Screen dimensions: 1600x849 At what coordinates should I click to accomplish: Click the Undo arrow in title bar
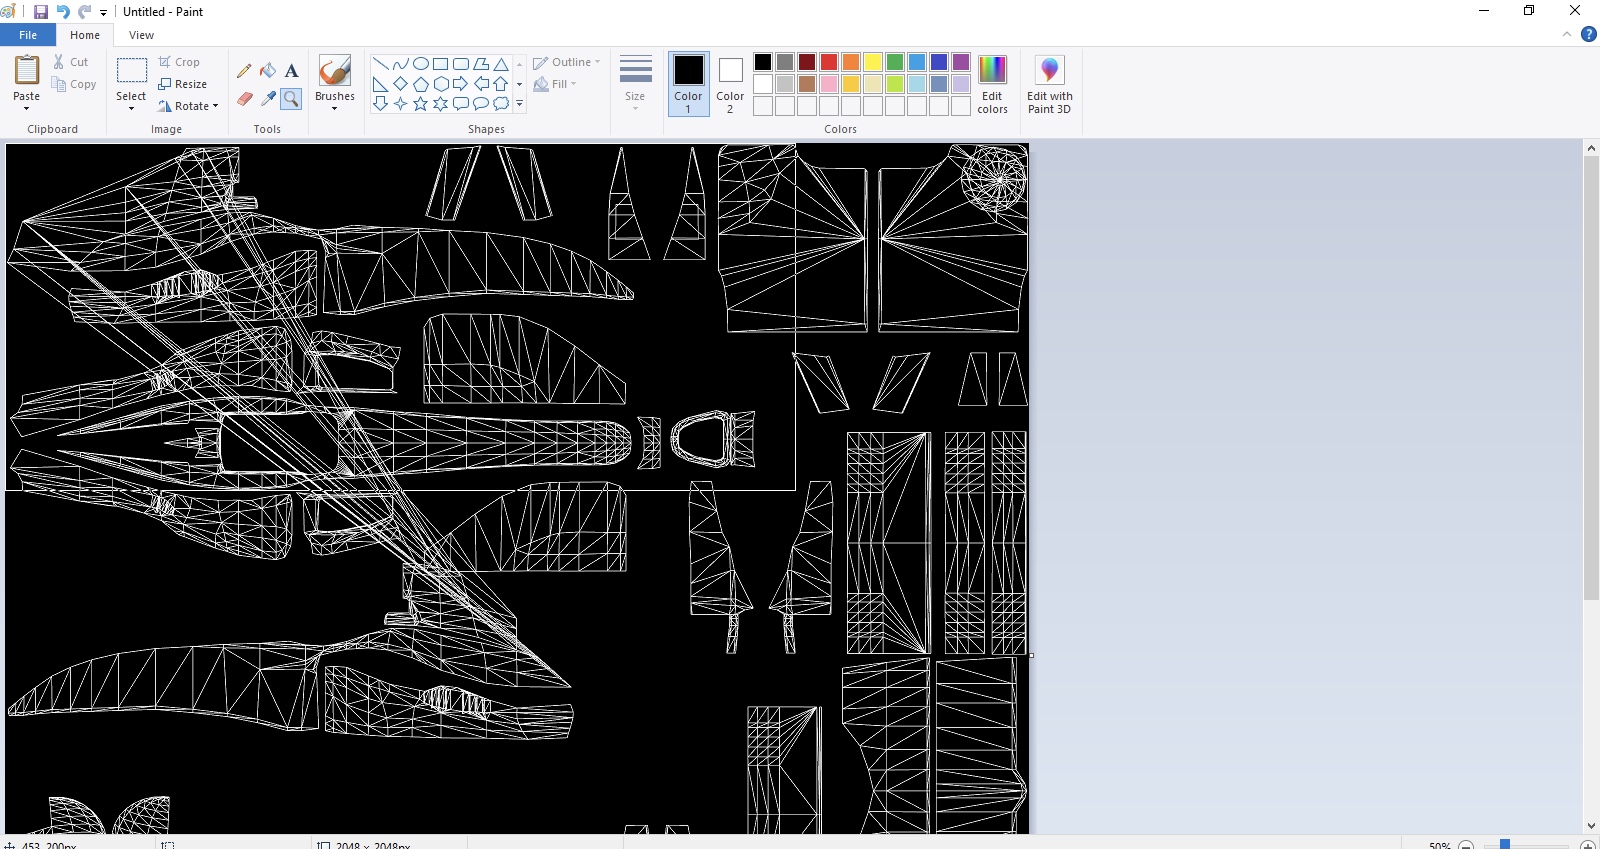point(63,12)
